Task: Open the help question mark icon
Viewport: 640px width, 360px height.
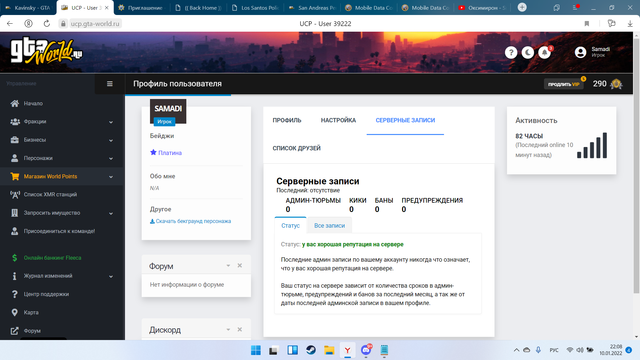Action: click(511, 53)
